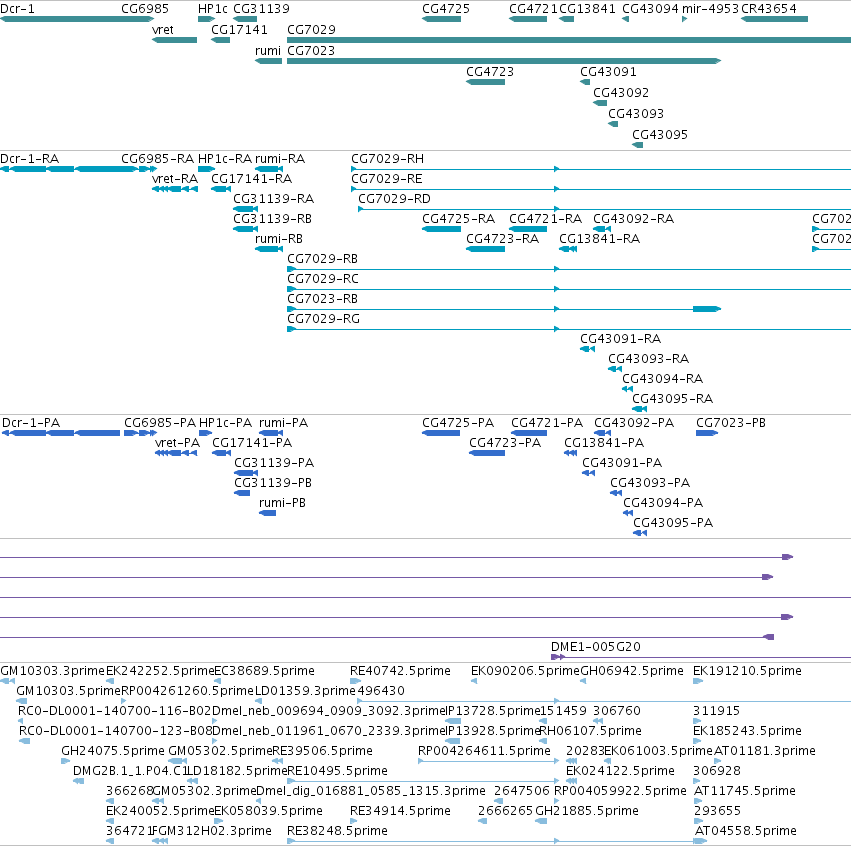Image resolution: width=851 pixels, height=846 pixels.
Task: Click the CG17141 gene label
Action: (x=239, y=30)
